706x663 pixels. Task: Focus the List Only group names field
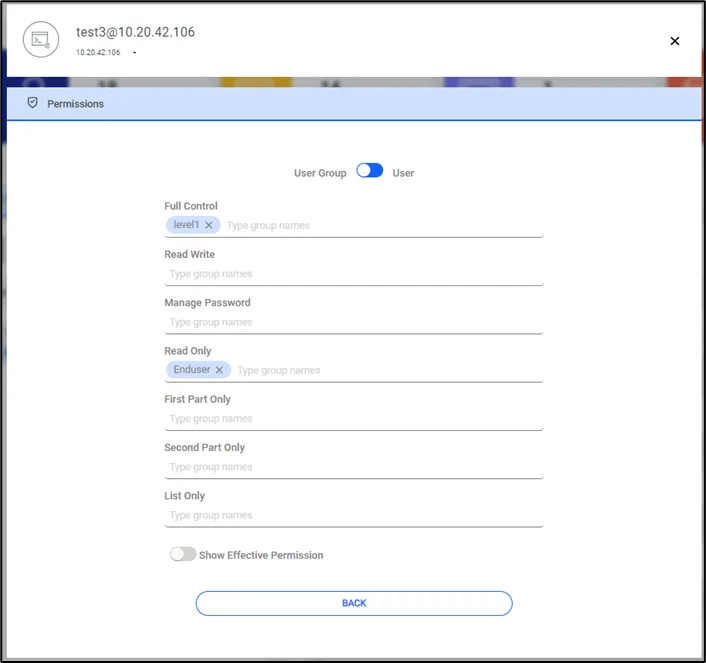tap(354, 515)
